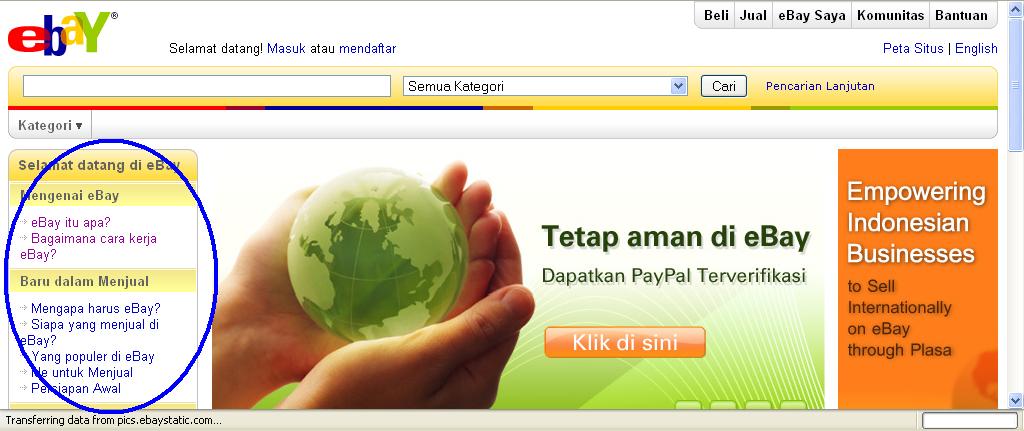The height and width of the screenshot is (431, 1024).
Task: Open Peta Situs link
Action: (x=913, y=48)
